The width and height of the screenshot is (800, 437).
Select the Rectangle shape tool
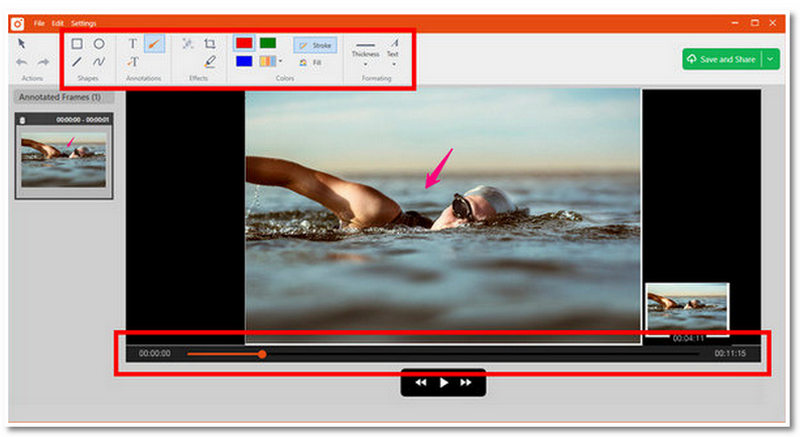(77, 44)
